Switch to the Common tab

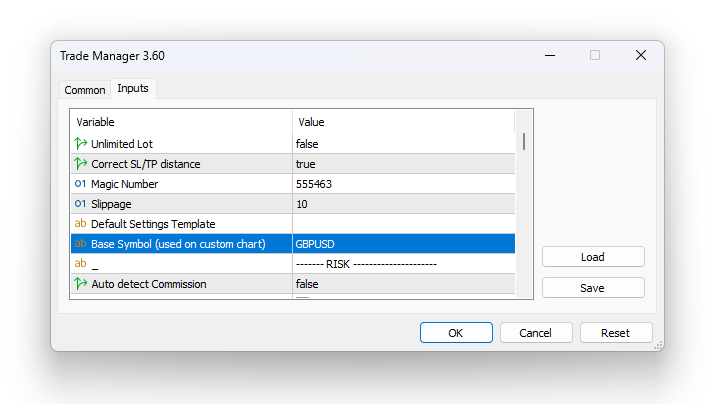click(x=85, y=90)
